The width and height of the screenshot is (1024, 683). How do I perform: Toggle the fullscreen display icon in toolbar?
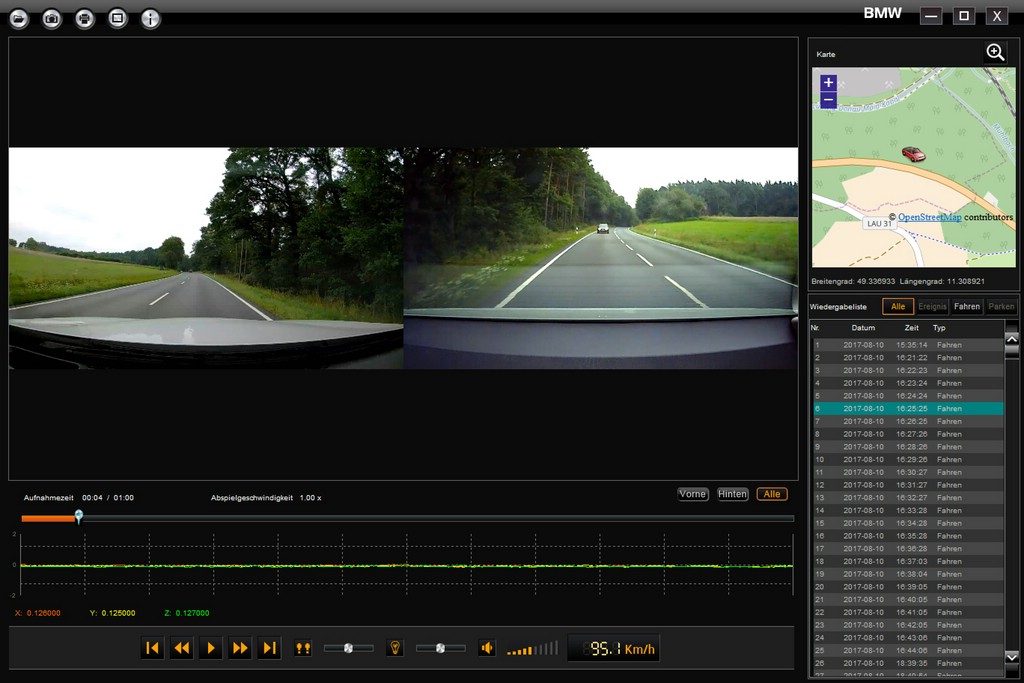point(118,18)
